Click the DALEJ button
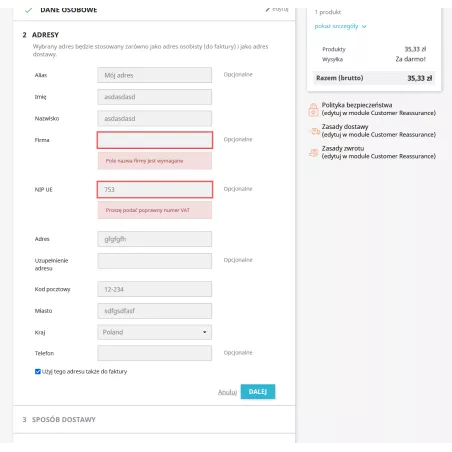 pos(258,392)
